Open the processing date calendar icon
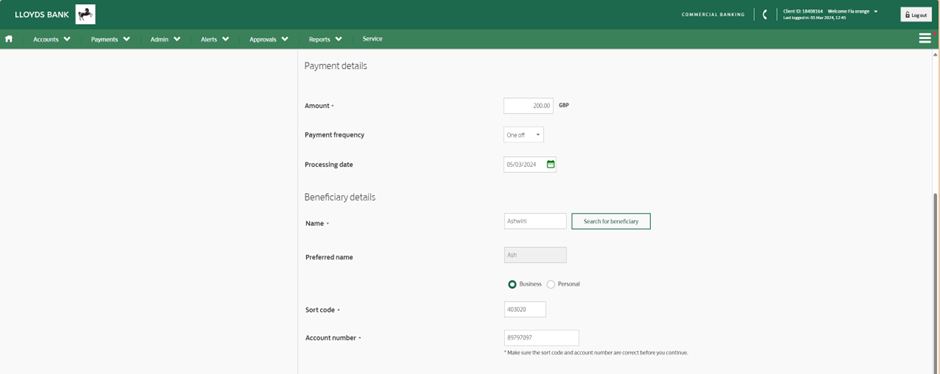The width and height of the screenshot is (940, 374). 551,164
